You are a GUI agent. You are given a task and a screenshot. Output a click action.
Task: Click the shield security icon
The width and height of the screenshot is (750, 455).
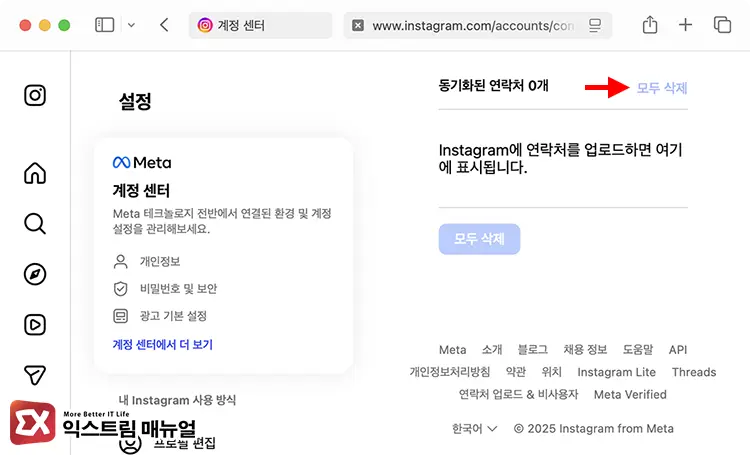coord(121,289)
